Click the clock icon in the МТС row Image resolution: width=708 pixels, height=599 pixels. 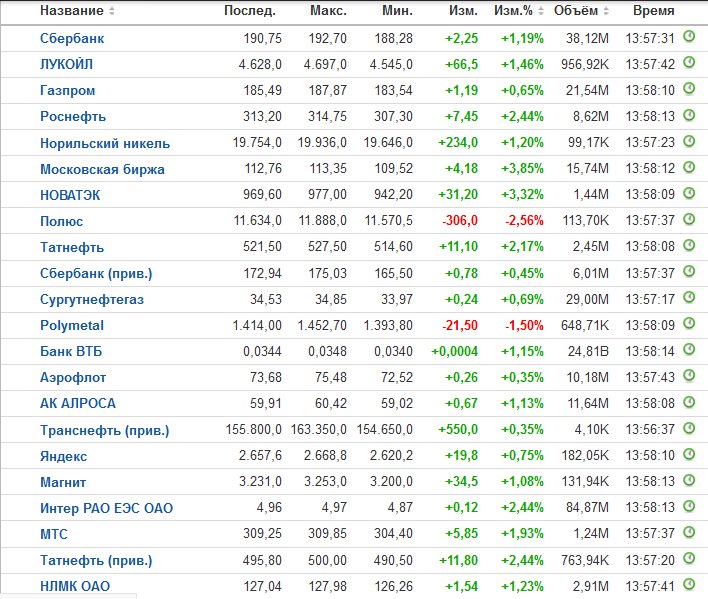tap(689, 532)
